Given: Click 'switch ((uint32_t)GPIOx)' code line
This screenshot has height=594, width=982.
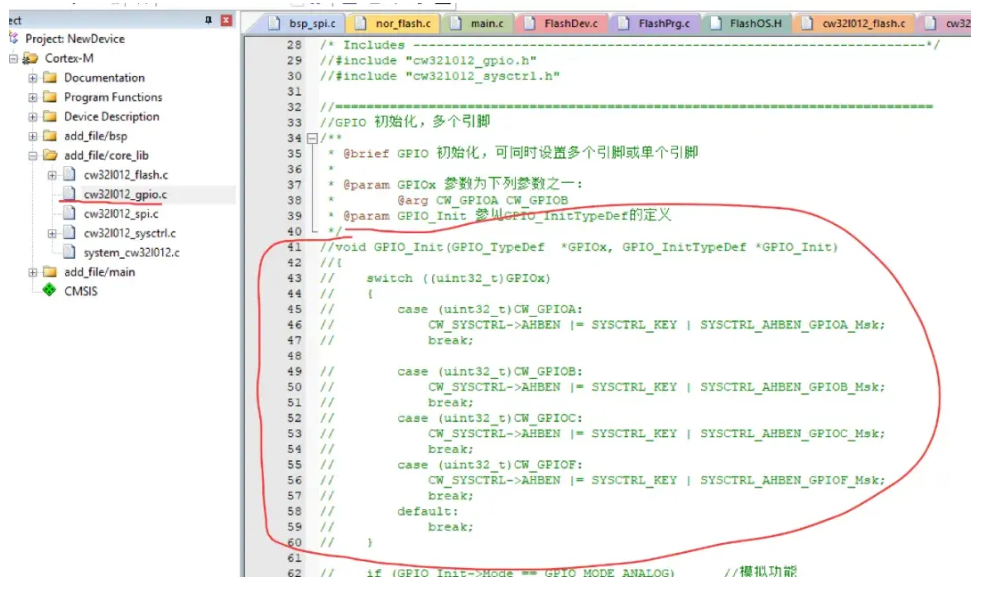Looking at the screenshot, I should tap(458, 278).
